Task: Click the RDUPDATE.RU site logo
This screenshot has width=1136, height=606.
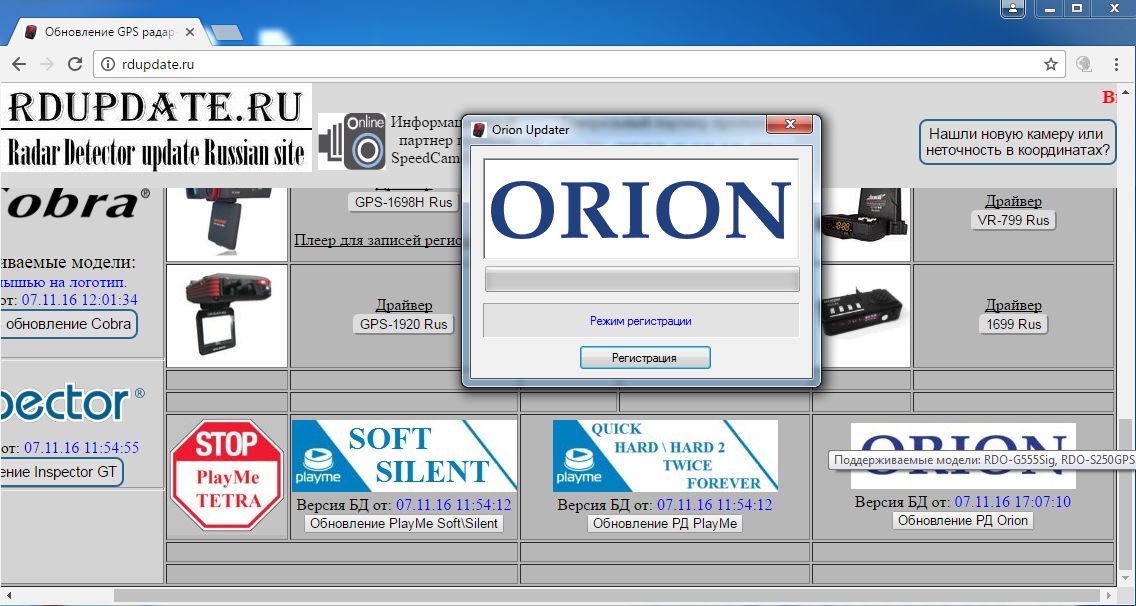Action: point(156,128)
